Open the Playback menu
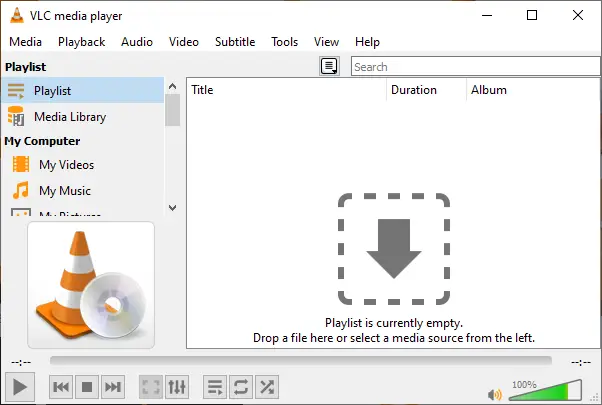 81,41
